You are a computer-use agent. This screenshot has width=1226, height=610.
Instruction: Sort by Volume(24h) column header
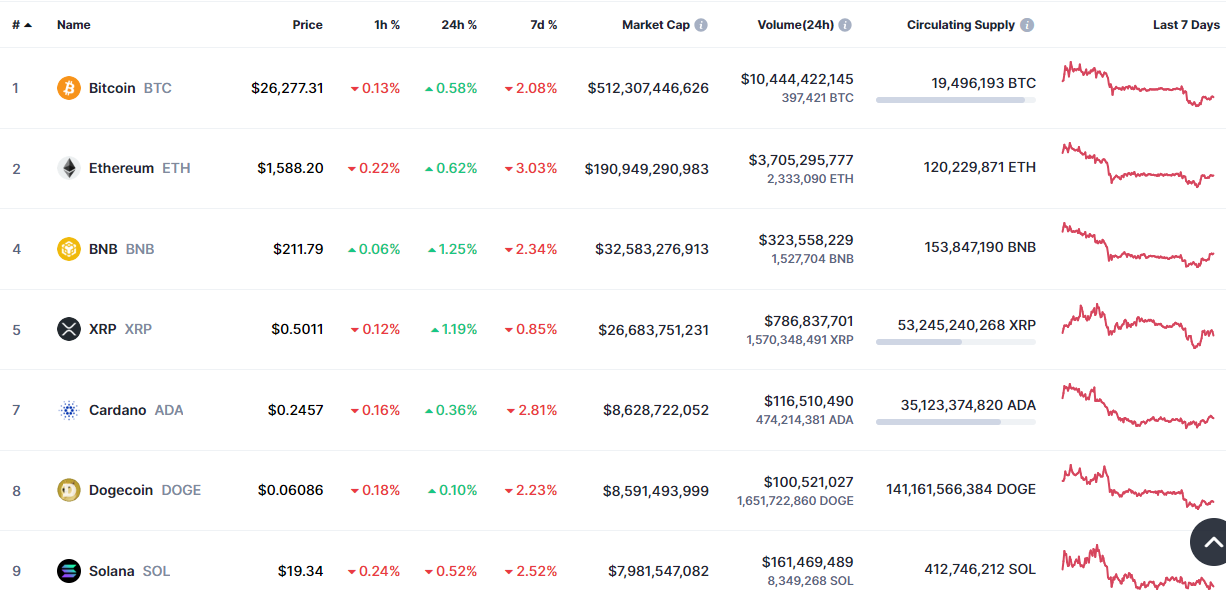pyautogui.click(x=796, y=25)
